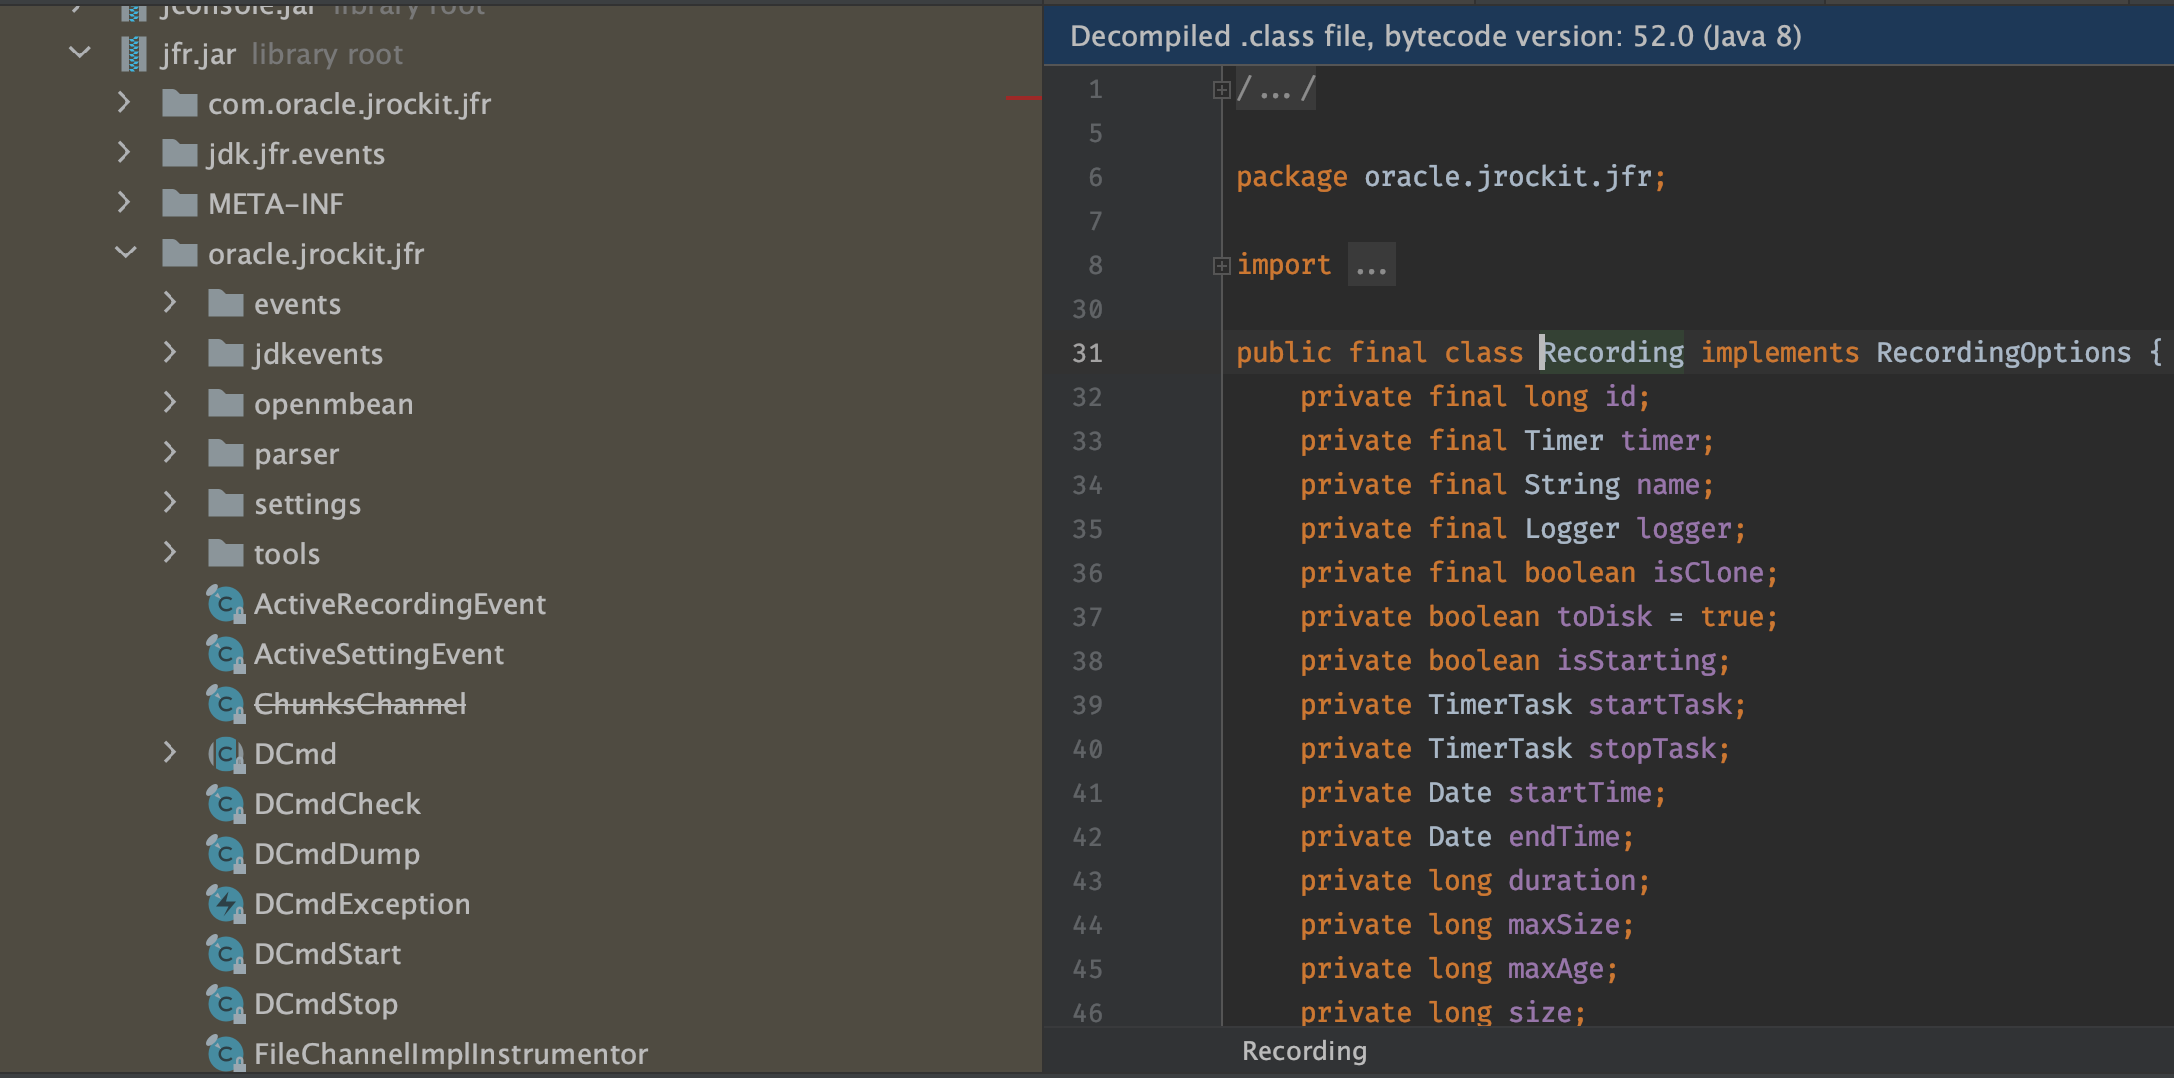Click the DCmdCheck class icon

[226, 804]
